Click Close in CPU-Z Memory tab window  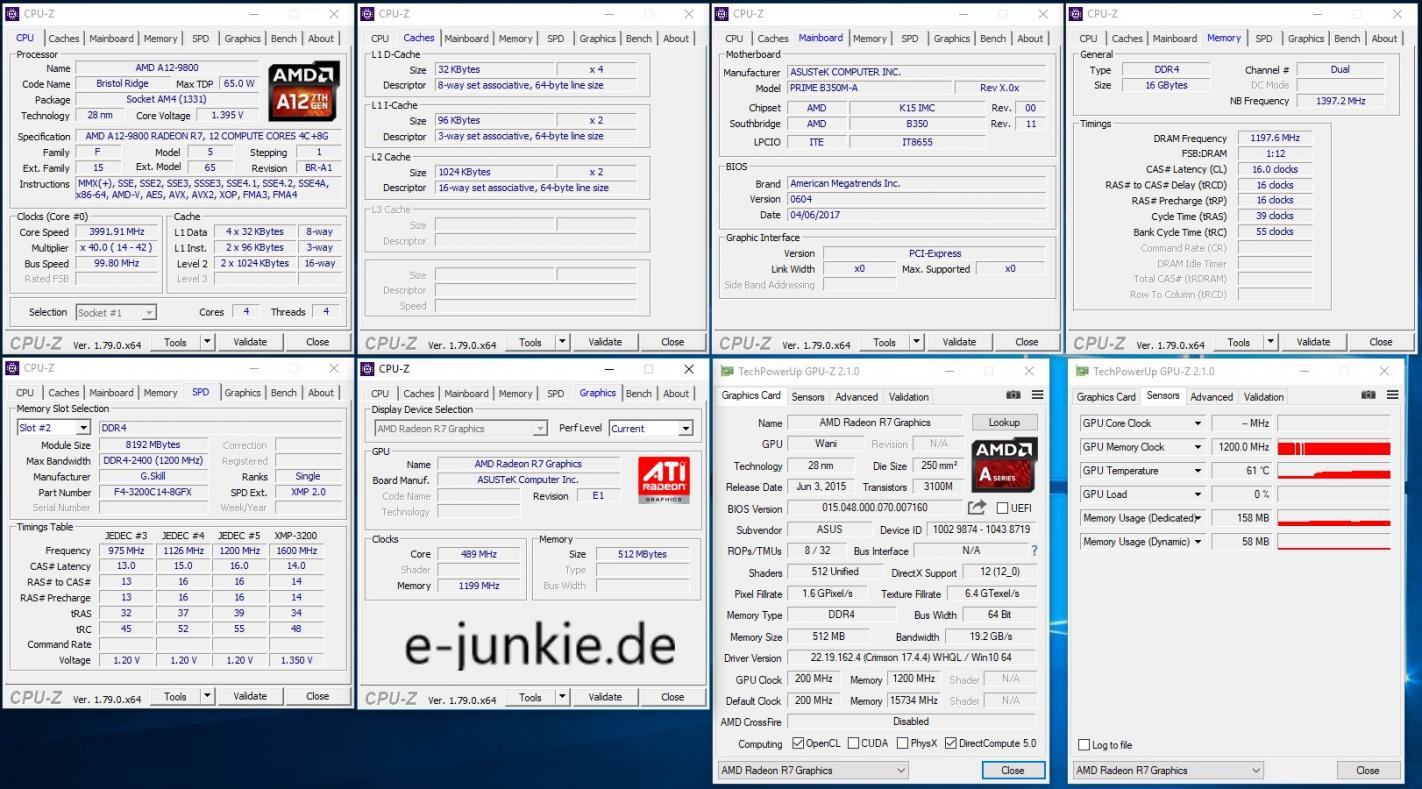coord(1381,342)
